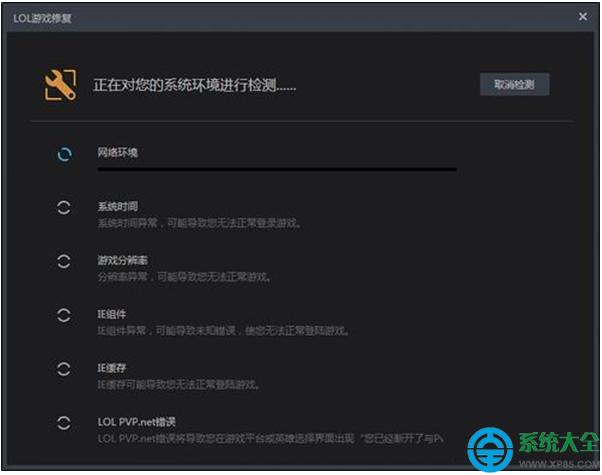Click the spinner icon beside 游戏分辨率
This screenshot has height=475, width=602.
pyautogui.click(x=63, y=261)
